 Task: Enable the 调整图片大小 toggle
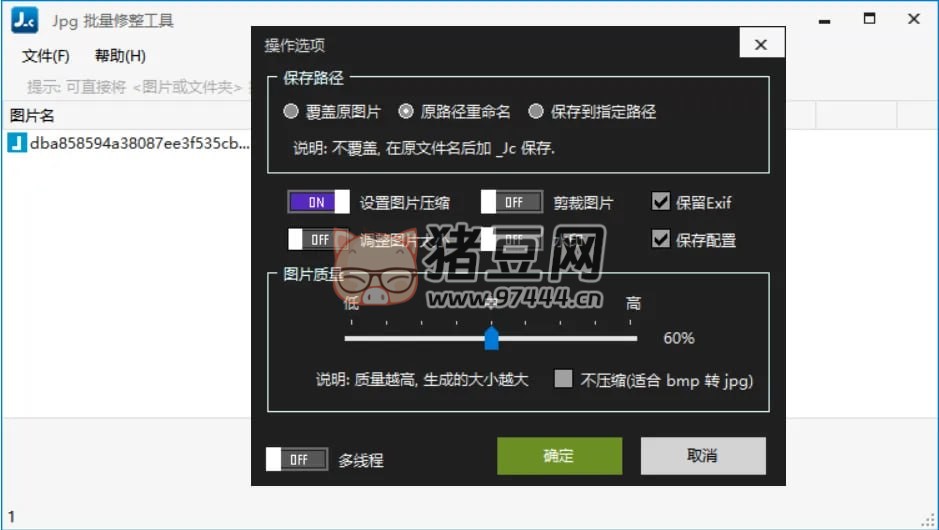(x=318, y=240)
